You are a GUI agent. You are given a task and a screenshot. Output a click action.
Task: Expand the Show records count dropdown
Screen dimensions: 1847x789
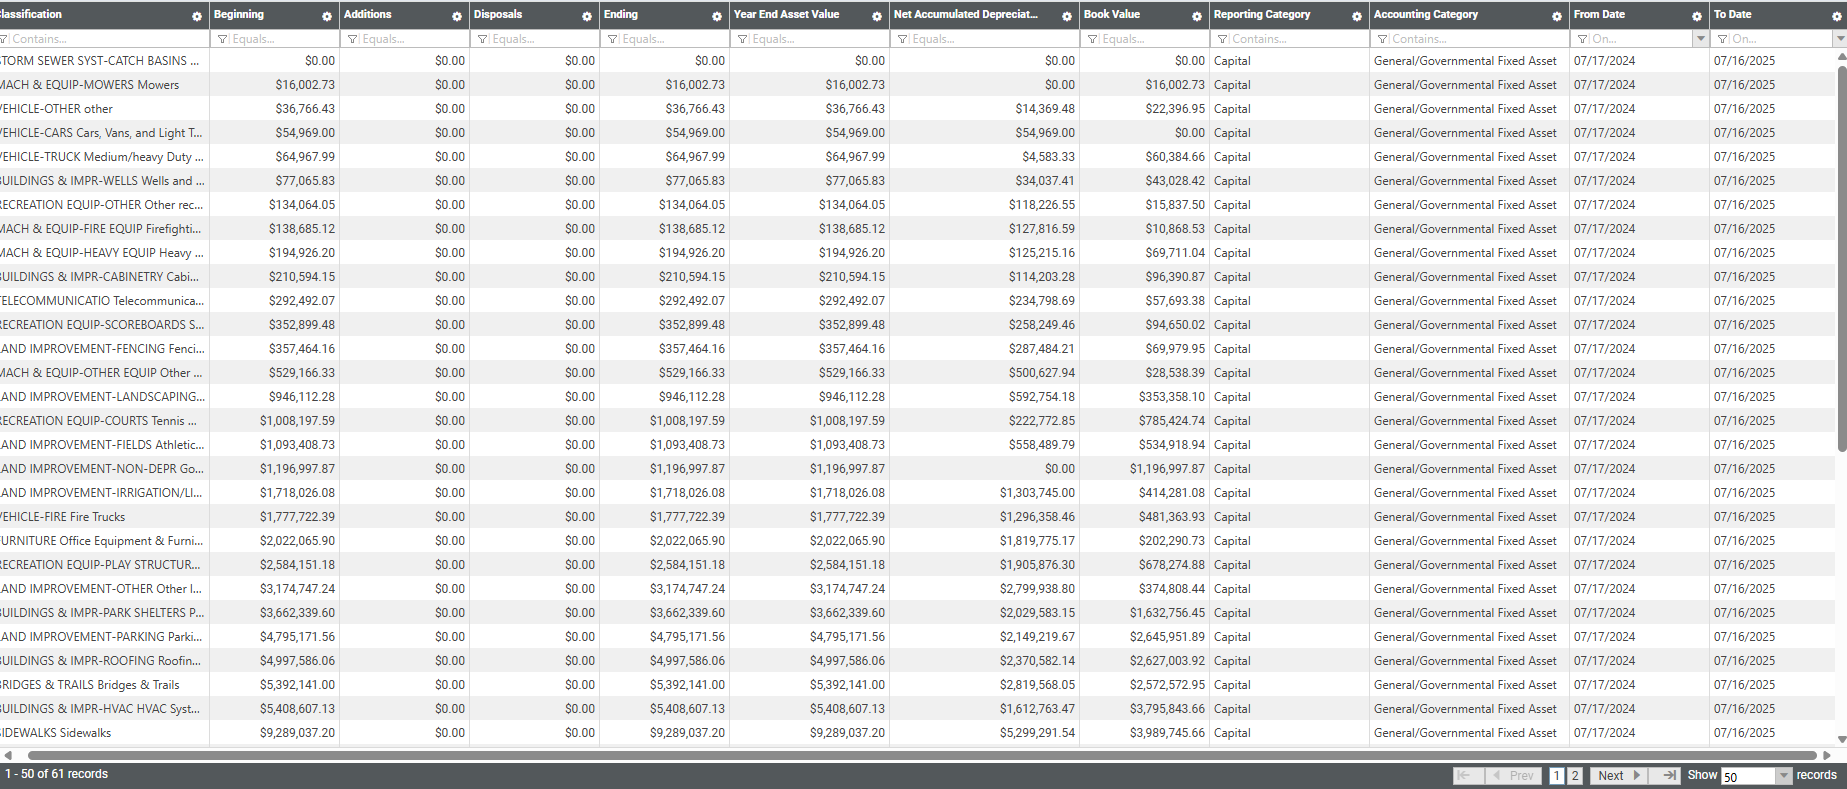click(x=1783, y=776)
